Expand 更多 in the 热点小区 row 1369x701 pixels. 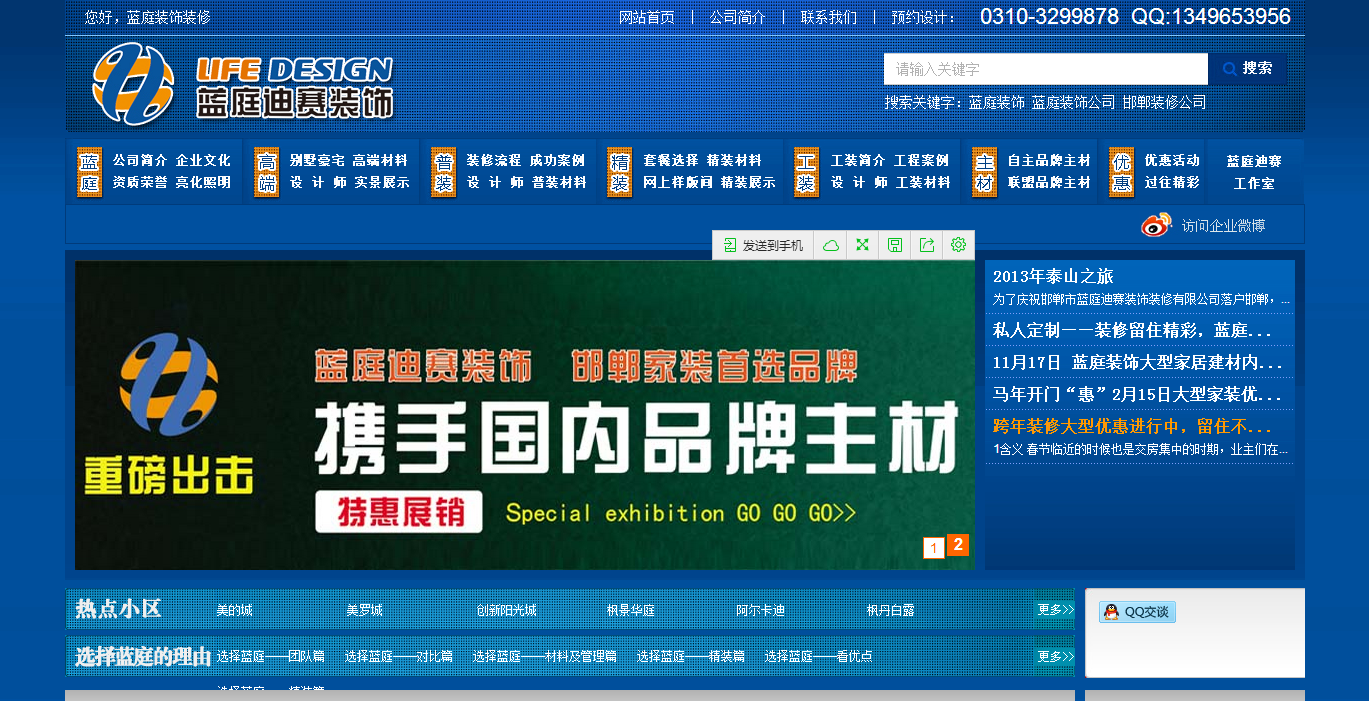1054,610
